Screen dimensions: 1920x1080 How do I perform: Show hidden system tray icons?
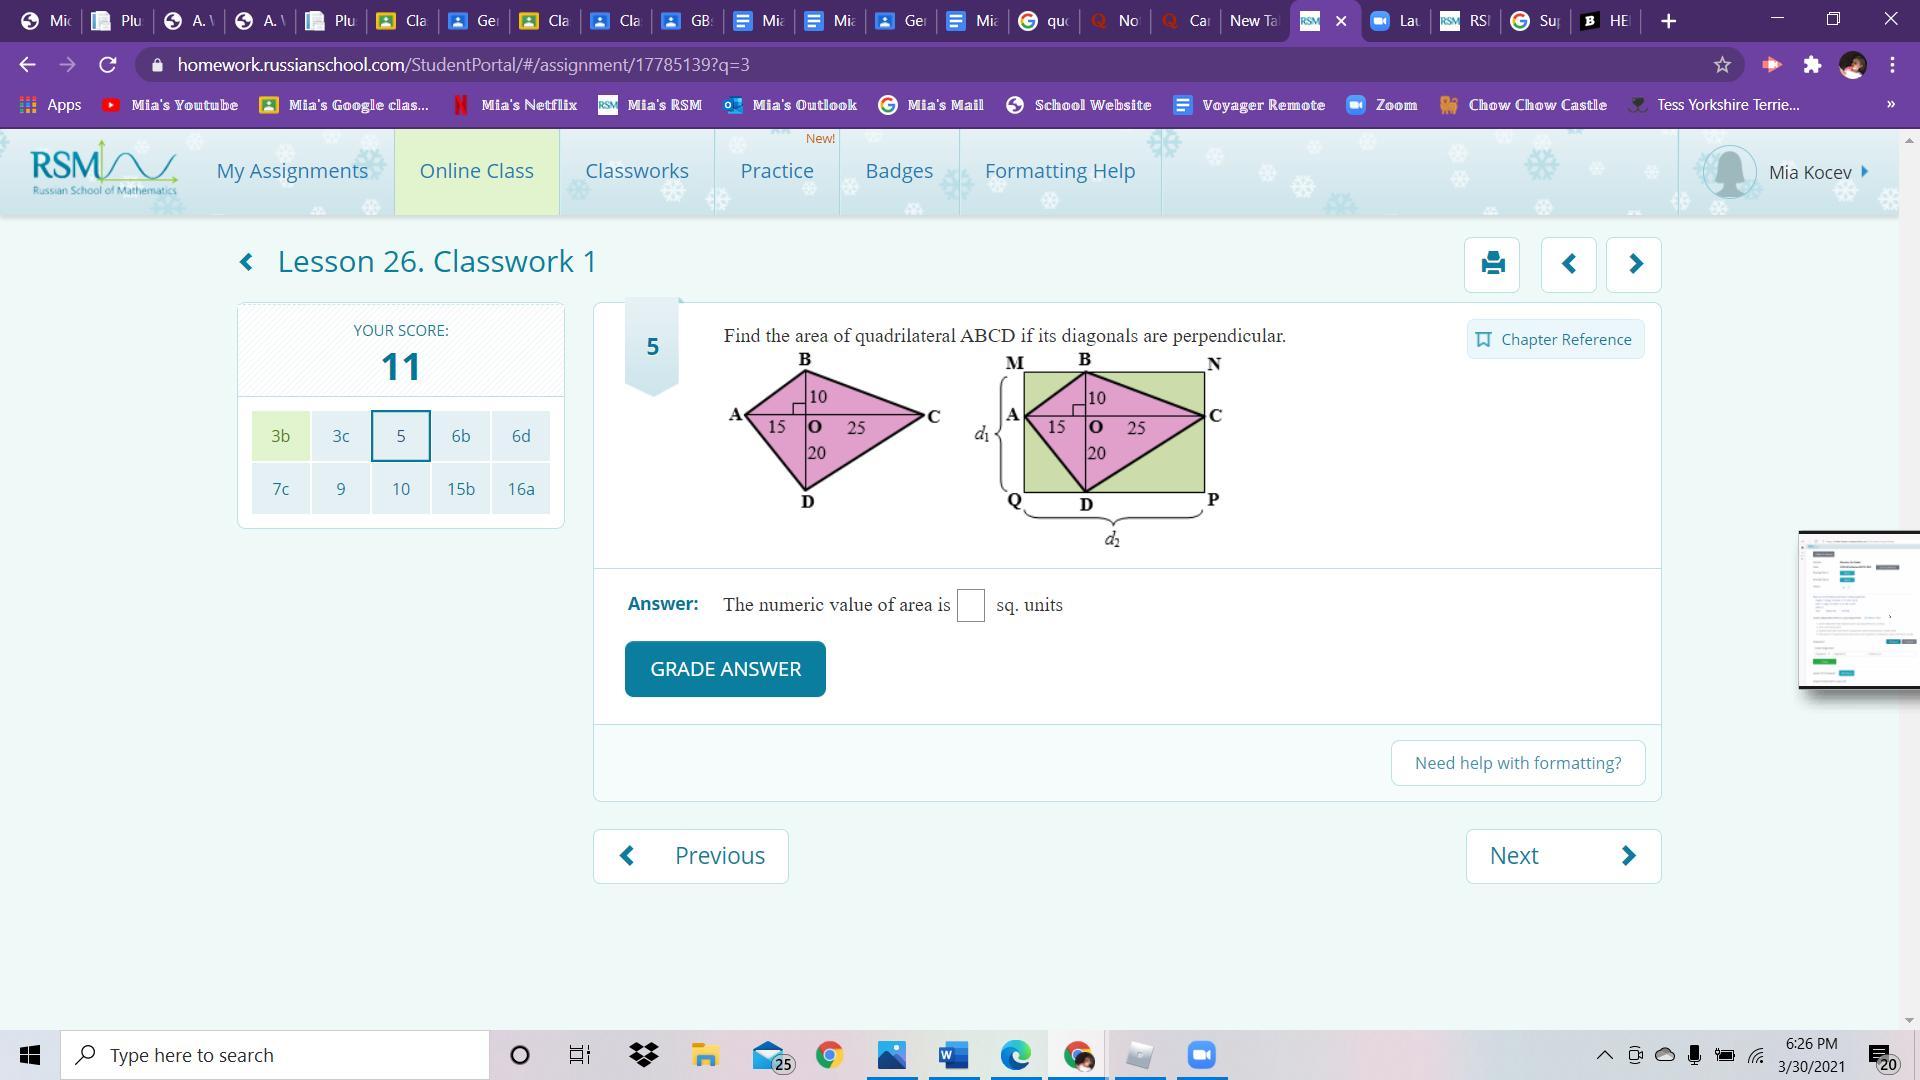click(1604, 1055)
